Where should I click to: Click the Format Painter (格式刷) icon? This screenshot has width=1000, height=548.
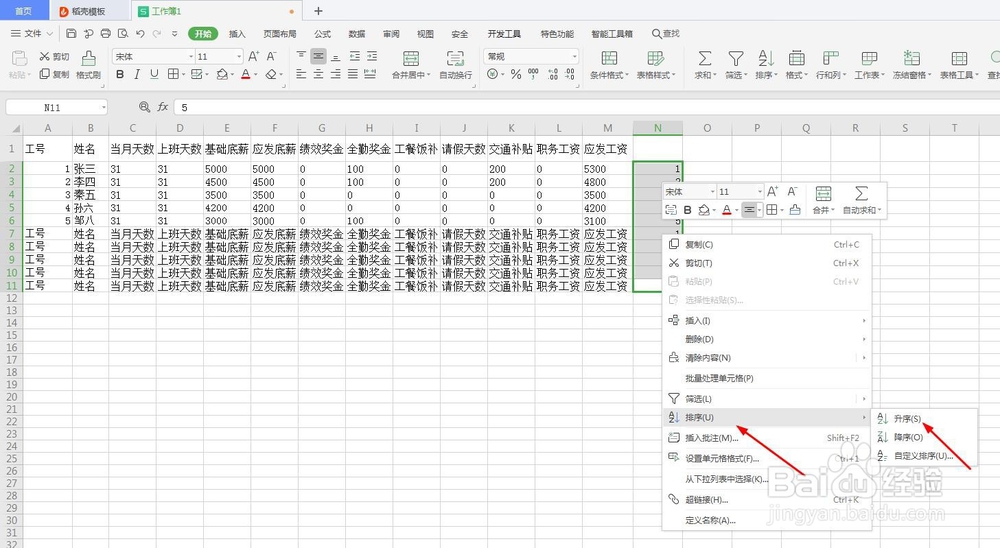(89, 59)
